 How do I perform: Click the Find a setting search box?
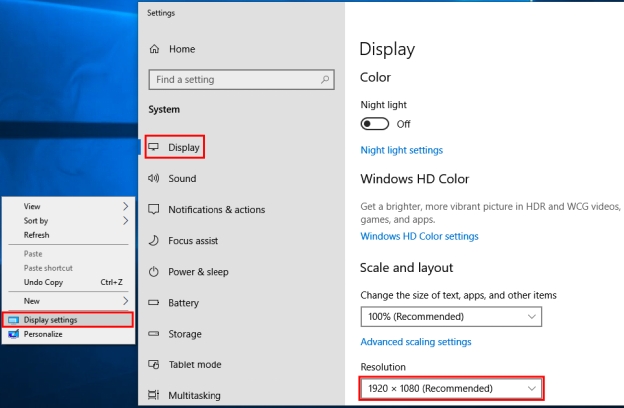[x=241, y=80]
